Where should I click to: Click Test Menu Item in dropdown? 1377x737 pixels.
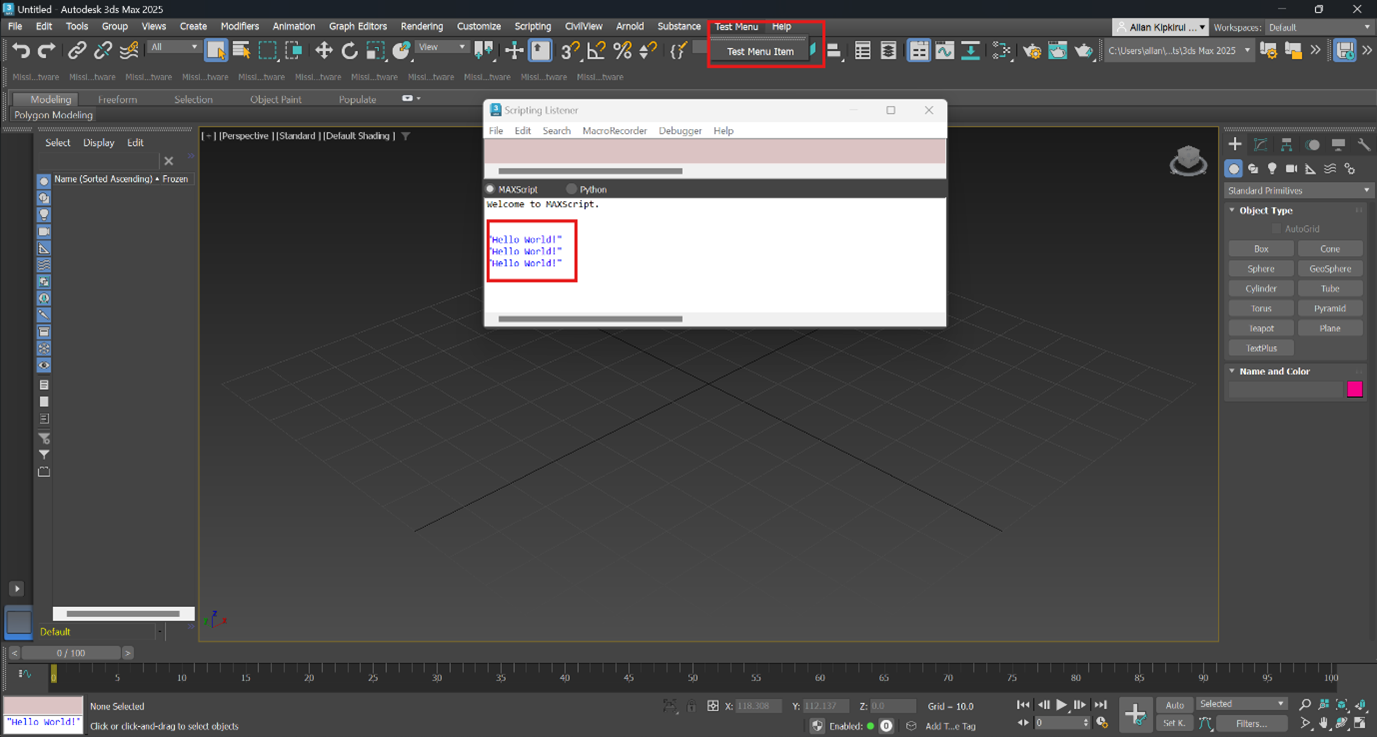click(760, 52)
